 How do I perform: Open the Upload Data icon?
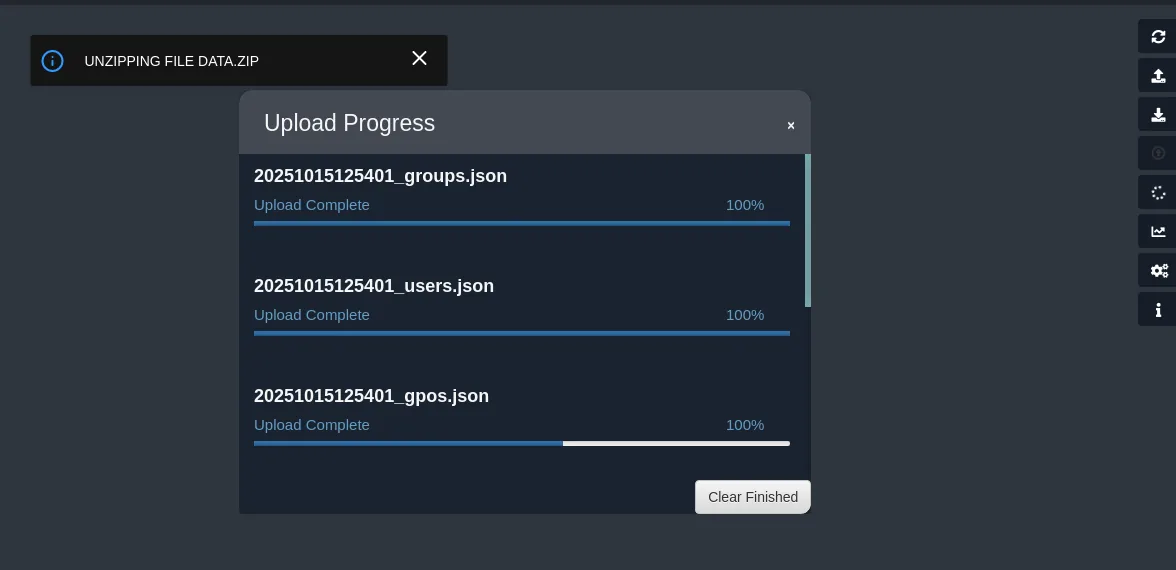pyautogui.click(x=1158, y=76)
